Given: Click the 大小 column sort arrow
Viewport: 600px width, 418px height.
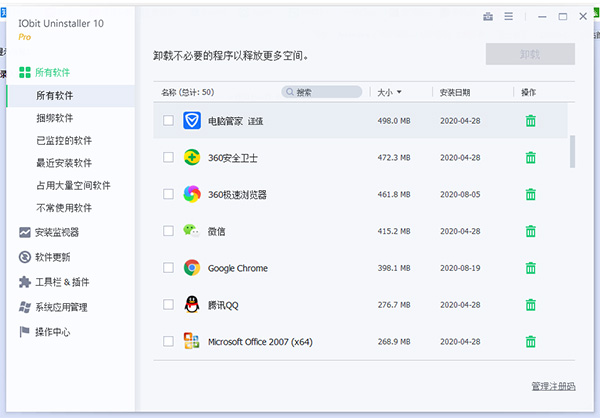Looking at the screenshot, I should tap(399, 92).
